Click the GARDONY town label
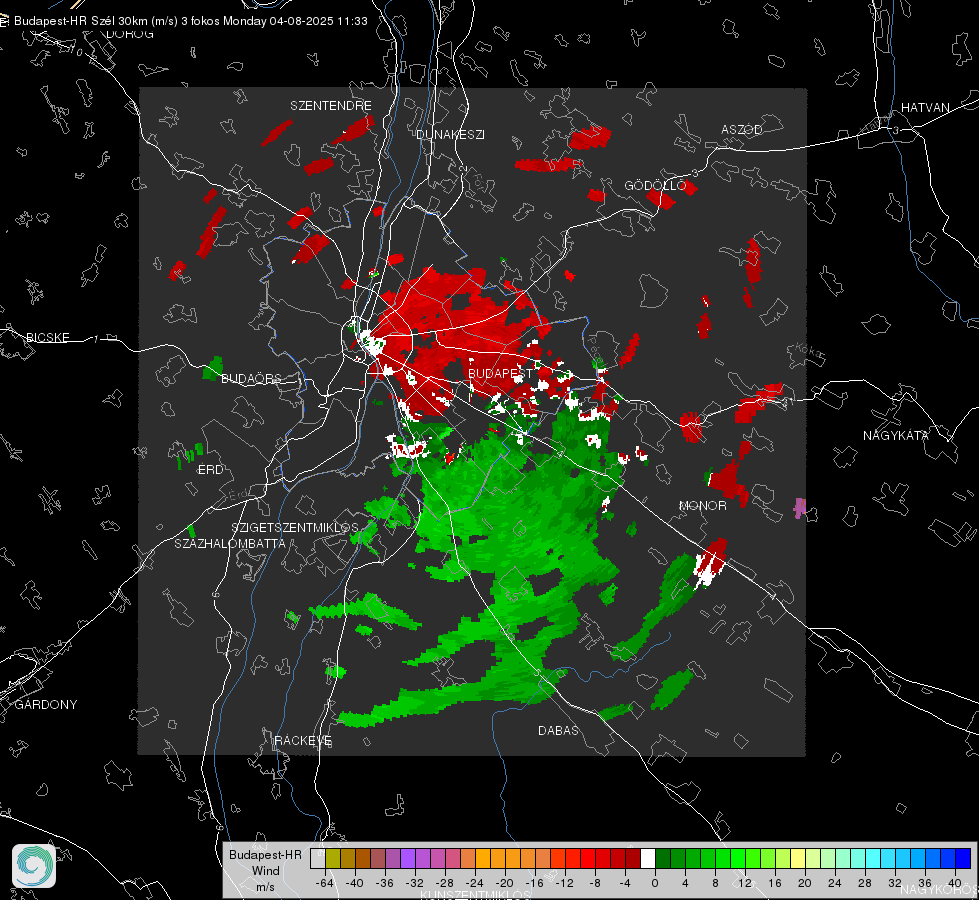 click(x=46, y=705)
